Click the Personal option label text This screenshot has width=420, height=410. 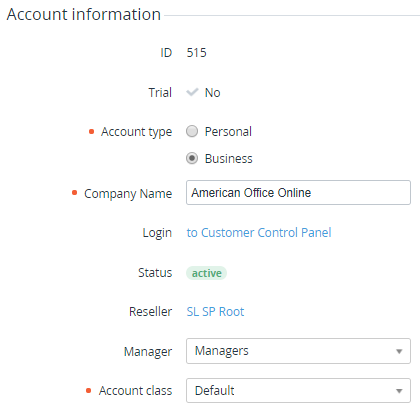tap(228, 131)
